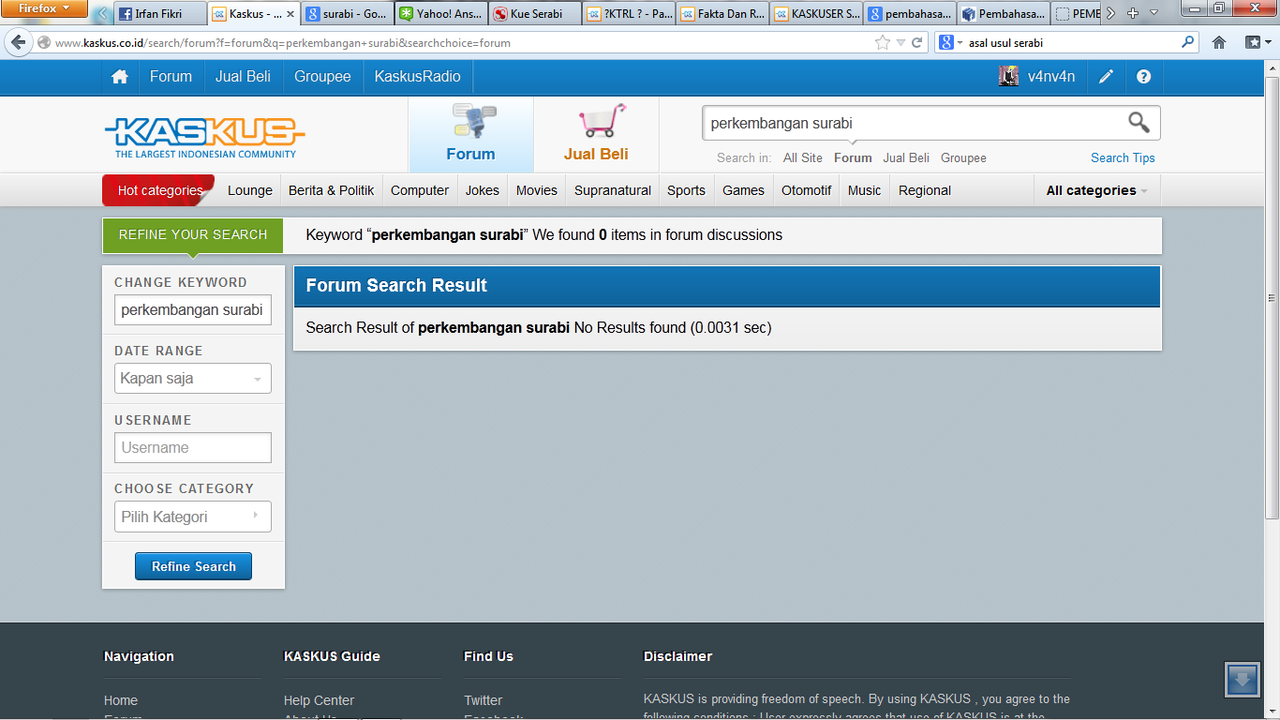The height and width of the screenshot is (720, 1280).
Task: Switch to the KASKUSER S... tab
Action: pos(817,14)
